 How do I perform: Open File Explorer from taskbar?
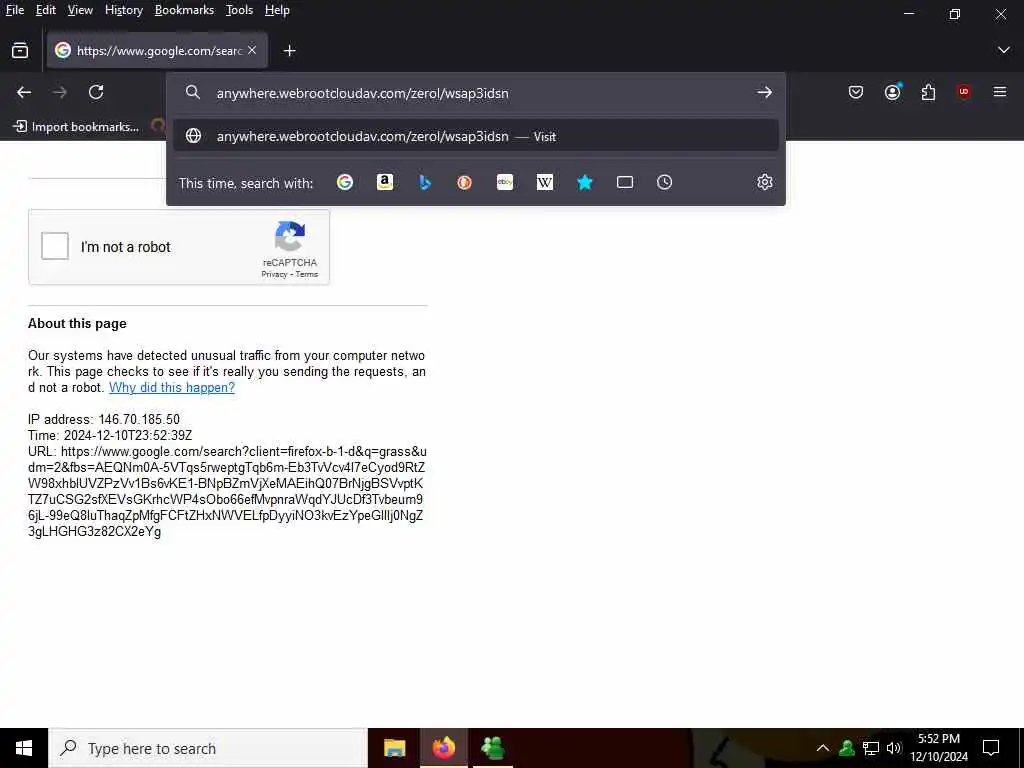click(x=394, y=748)
